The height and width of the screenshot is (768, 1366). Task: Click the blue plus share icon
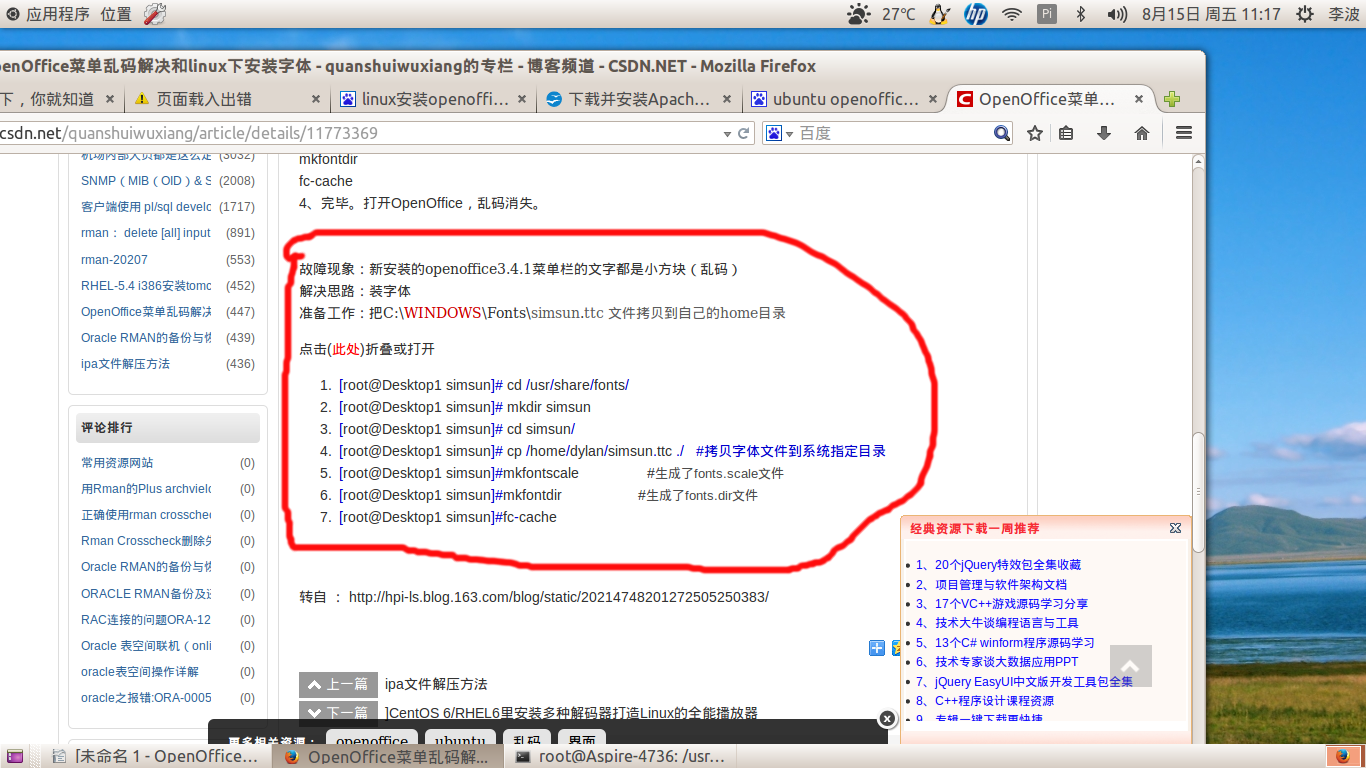(x=876, y=648)
